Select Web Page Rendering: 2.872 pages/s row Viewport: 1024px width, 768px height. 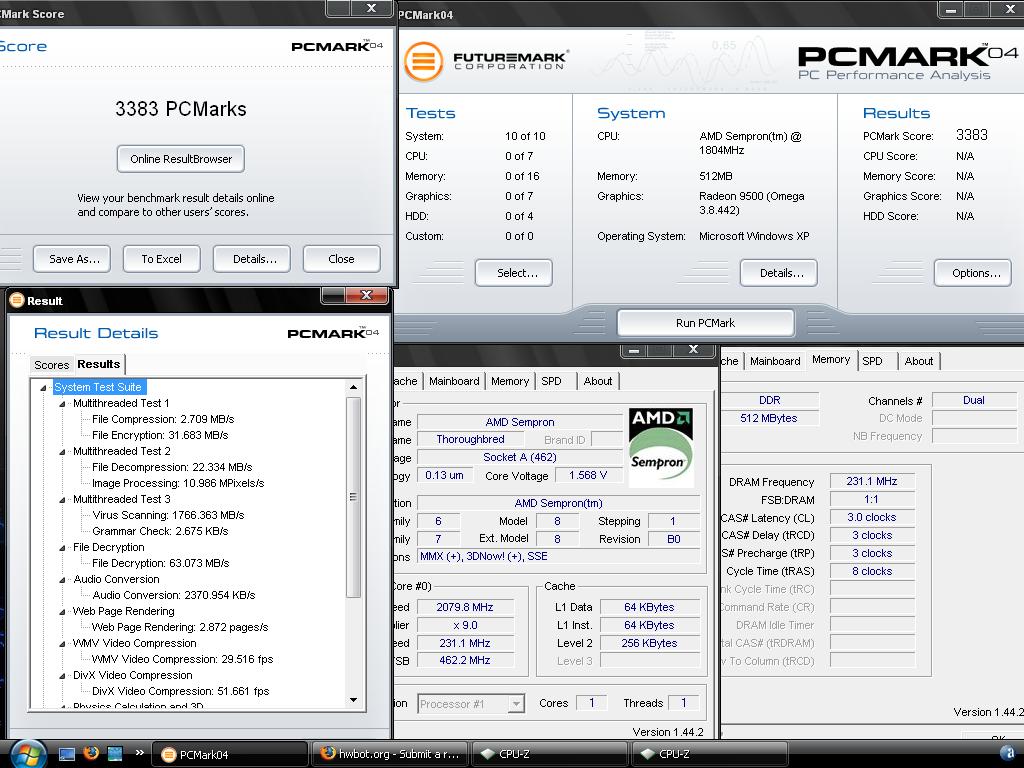coord(180,627)
